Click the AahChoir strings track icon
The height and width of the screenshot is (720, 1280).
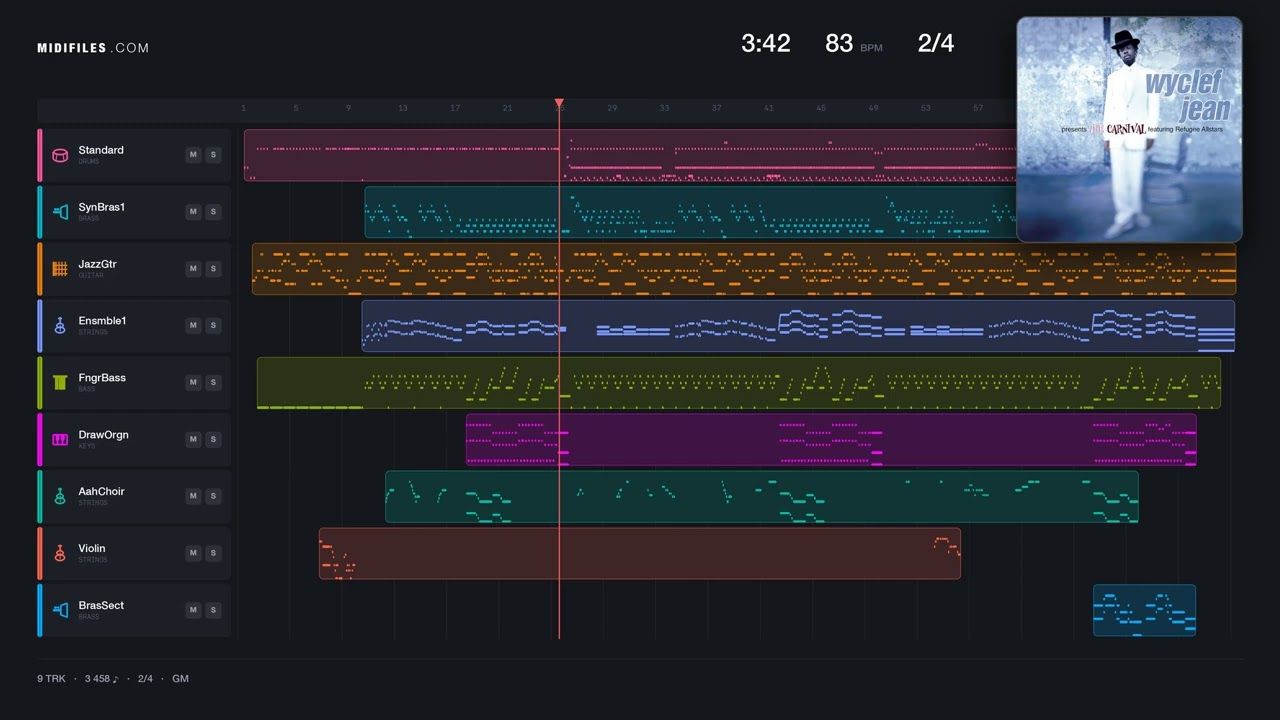[60, 497]
